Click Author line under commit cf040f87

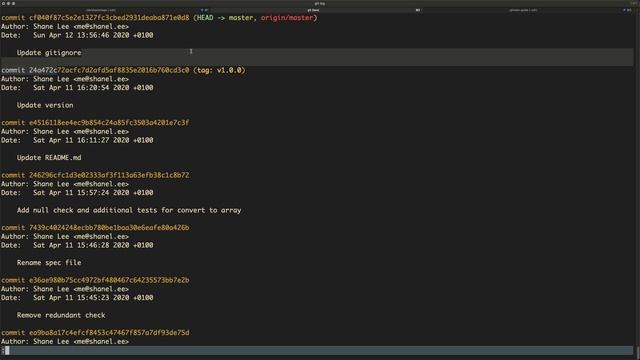(65, 27)
